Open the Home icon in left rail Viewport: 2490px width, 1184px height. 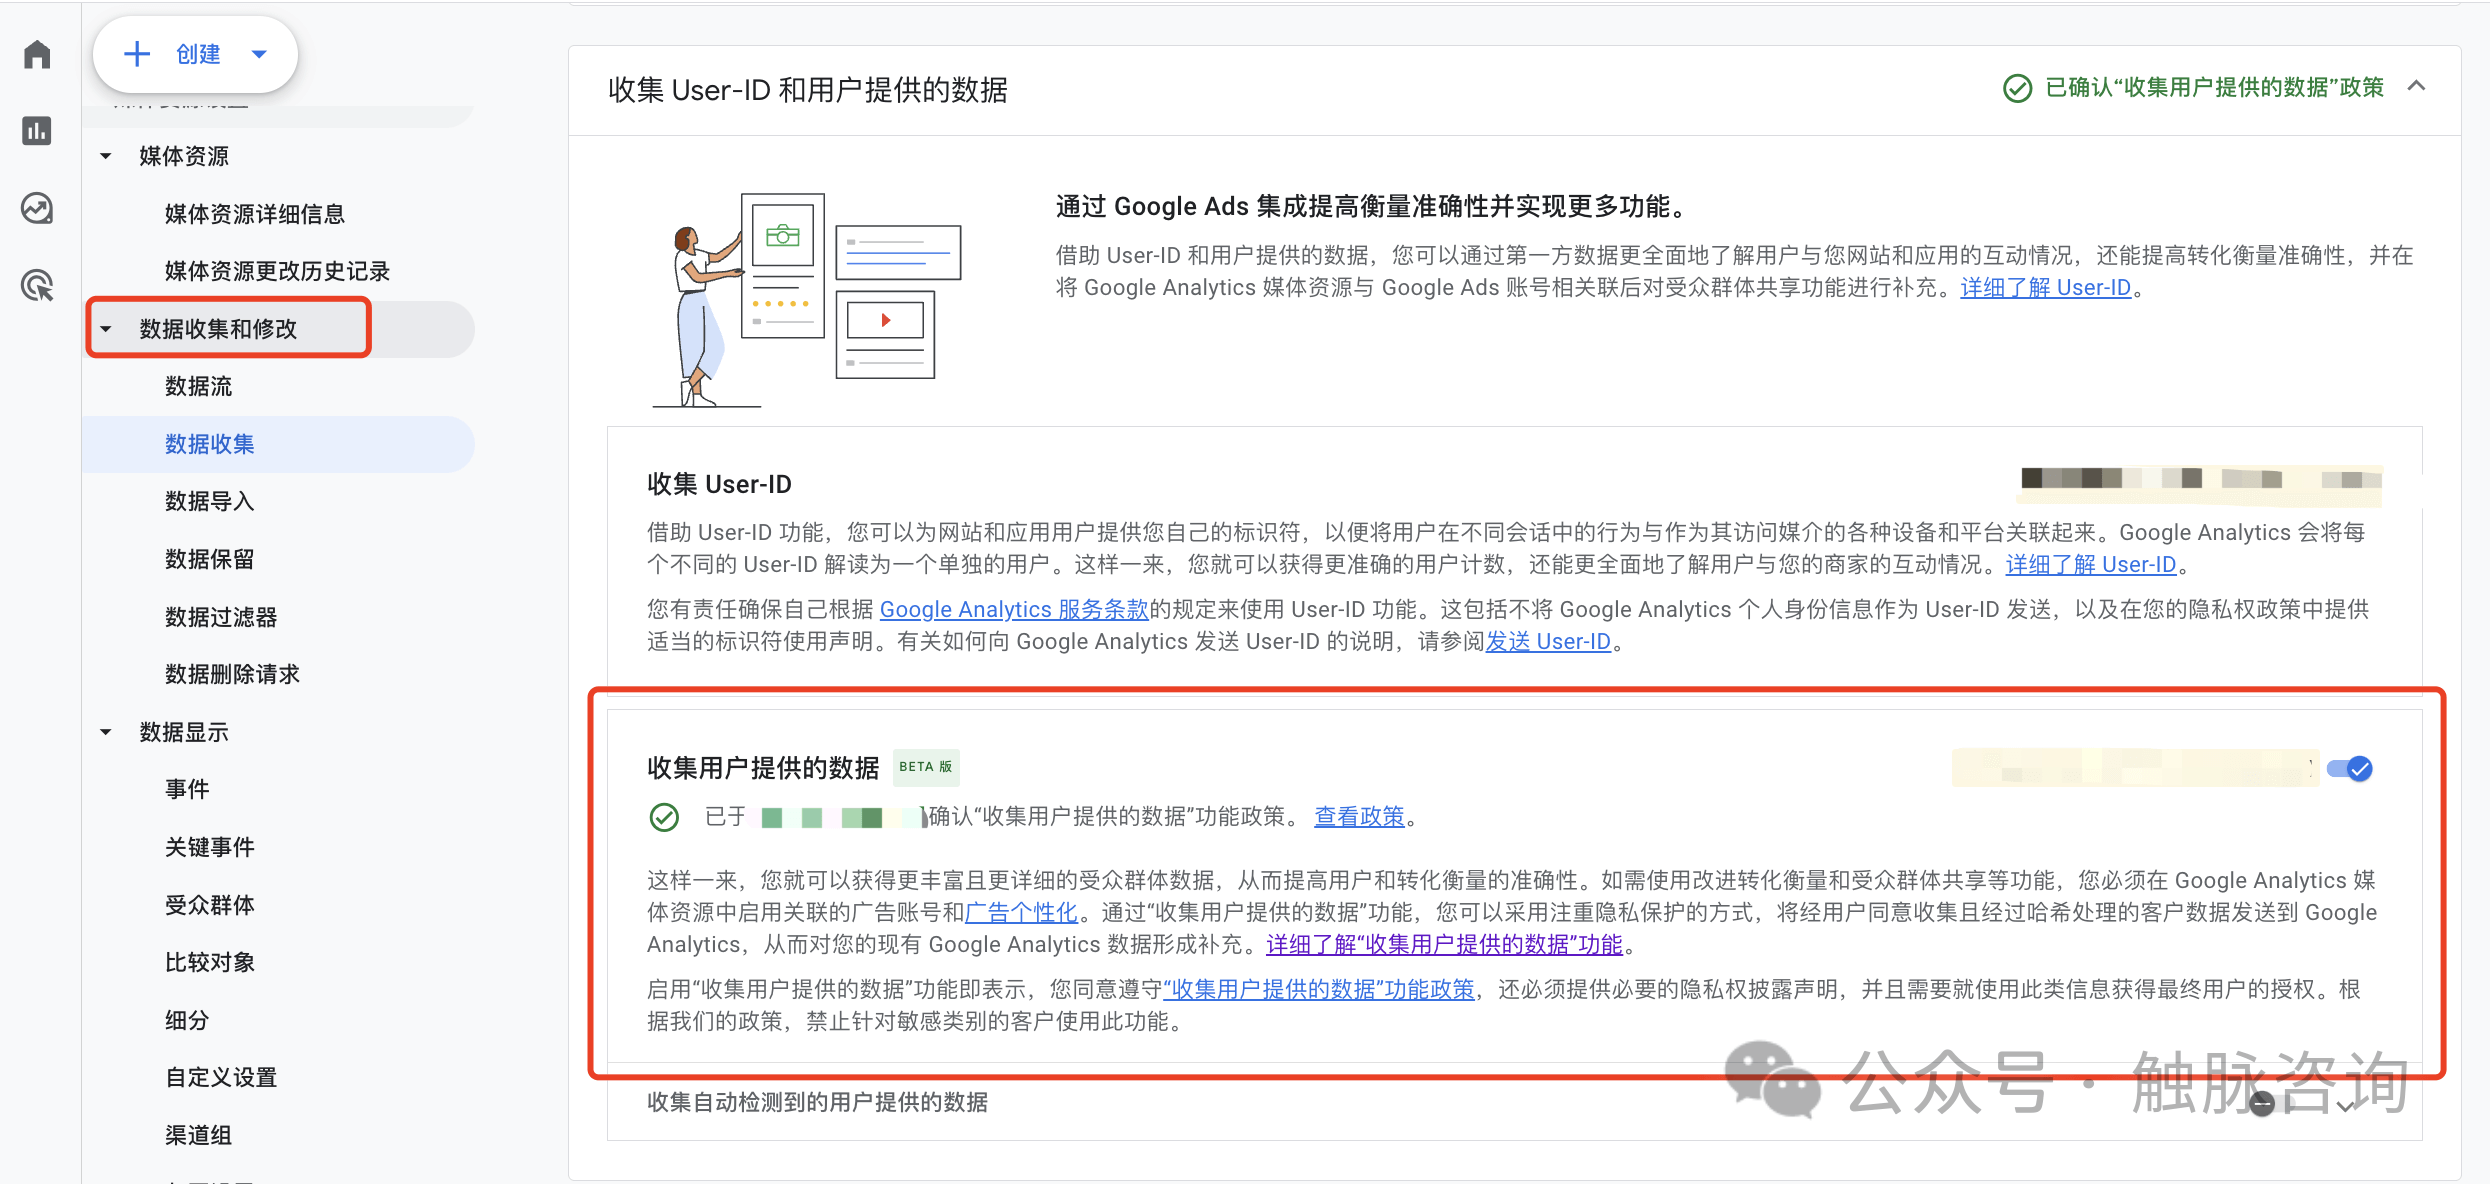coord(37,54)
